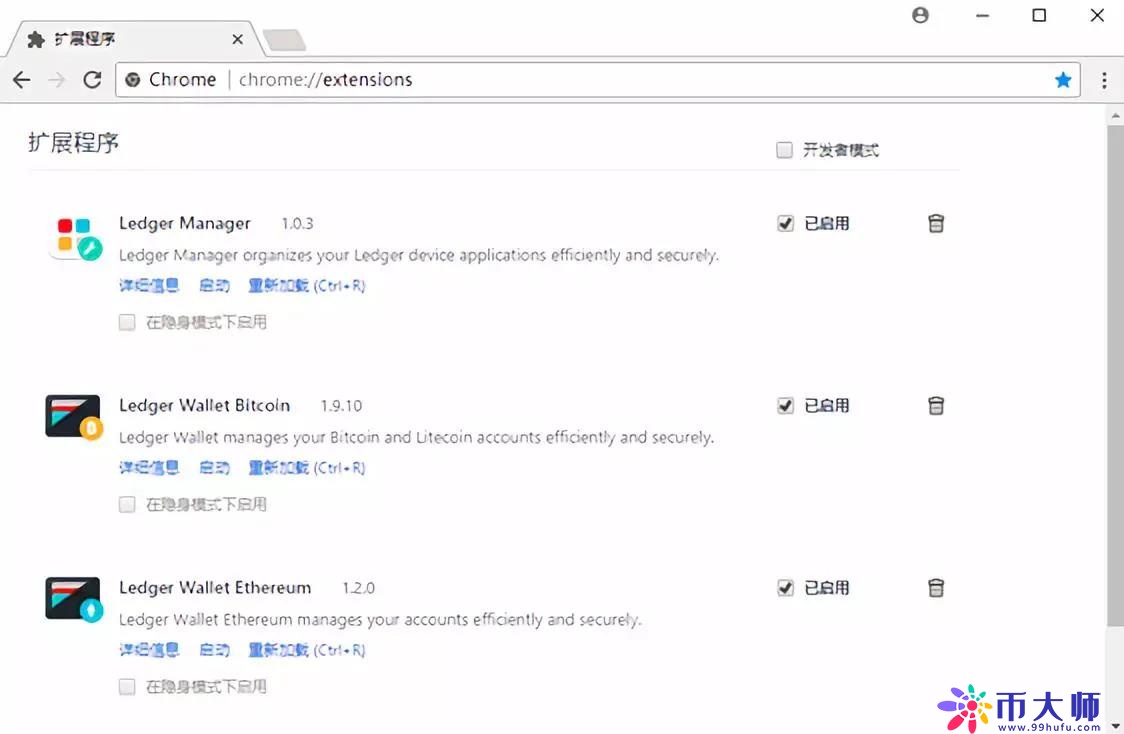Open the Chrome three-dot menu

point(1104,80)
